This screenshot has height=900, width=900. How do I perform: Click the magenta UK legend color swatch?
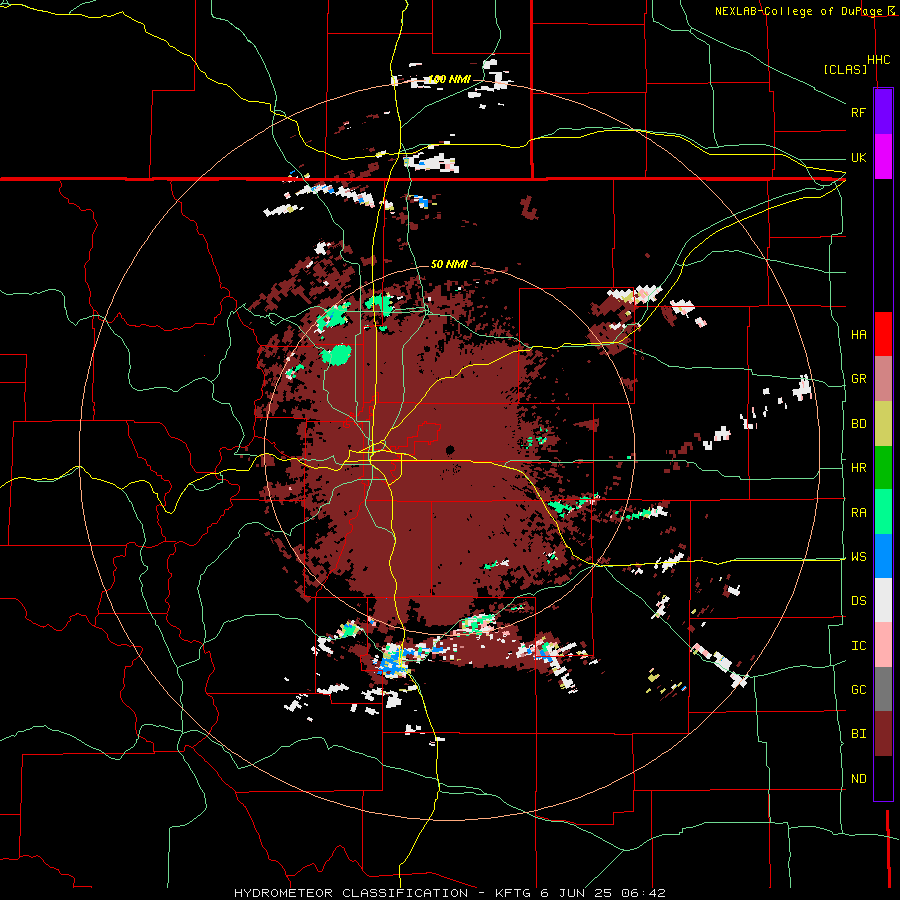pos(883,157)
